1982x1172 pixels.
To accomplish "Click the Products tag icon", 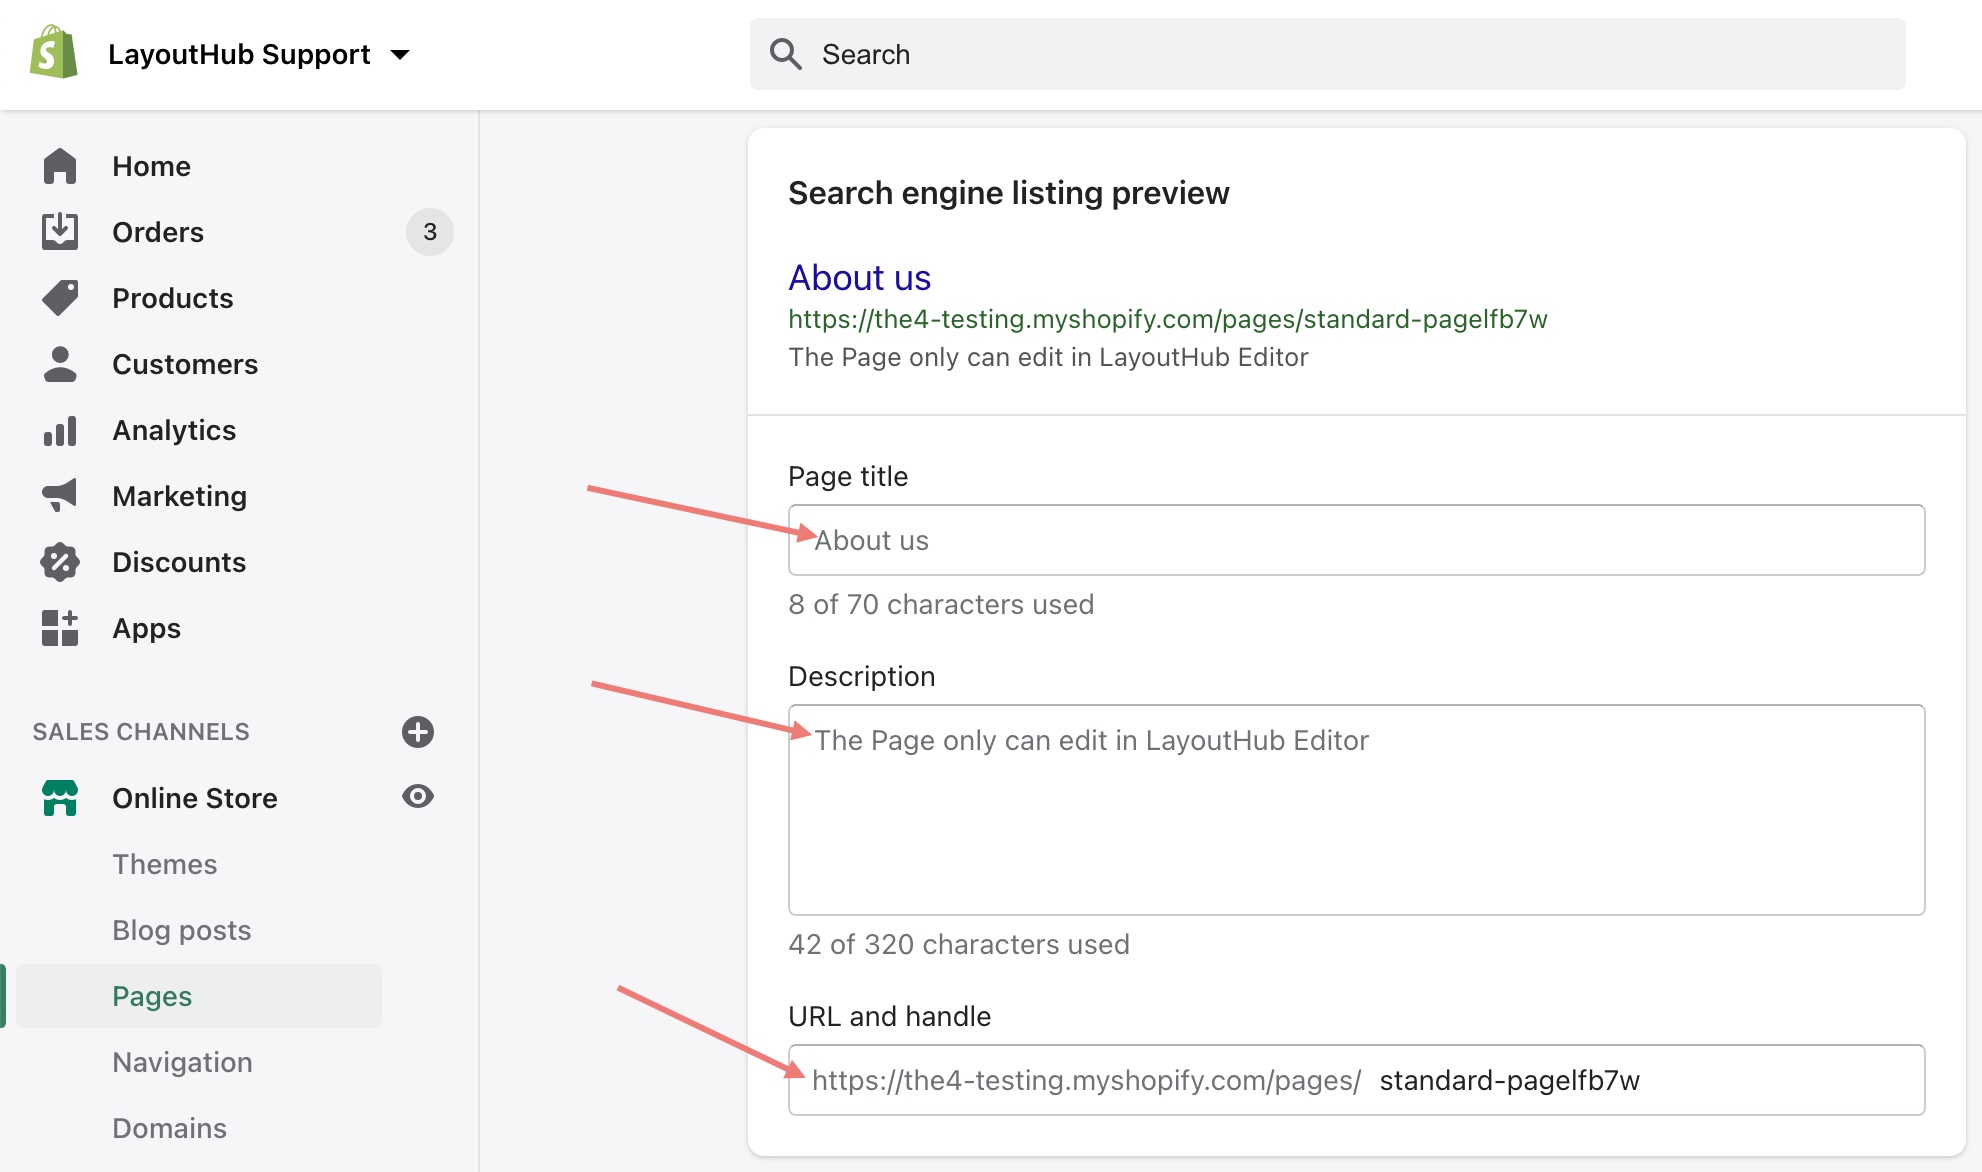I will tap(60, 298).
